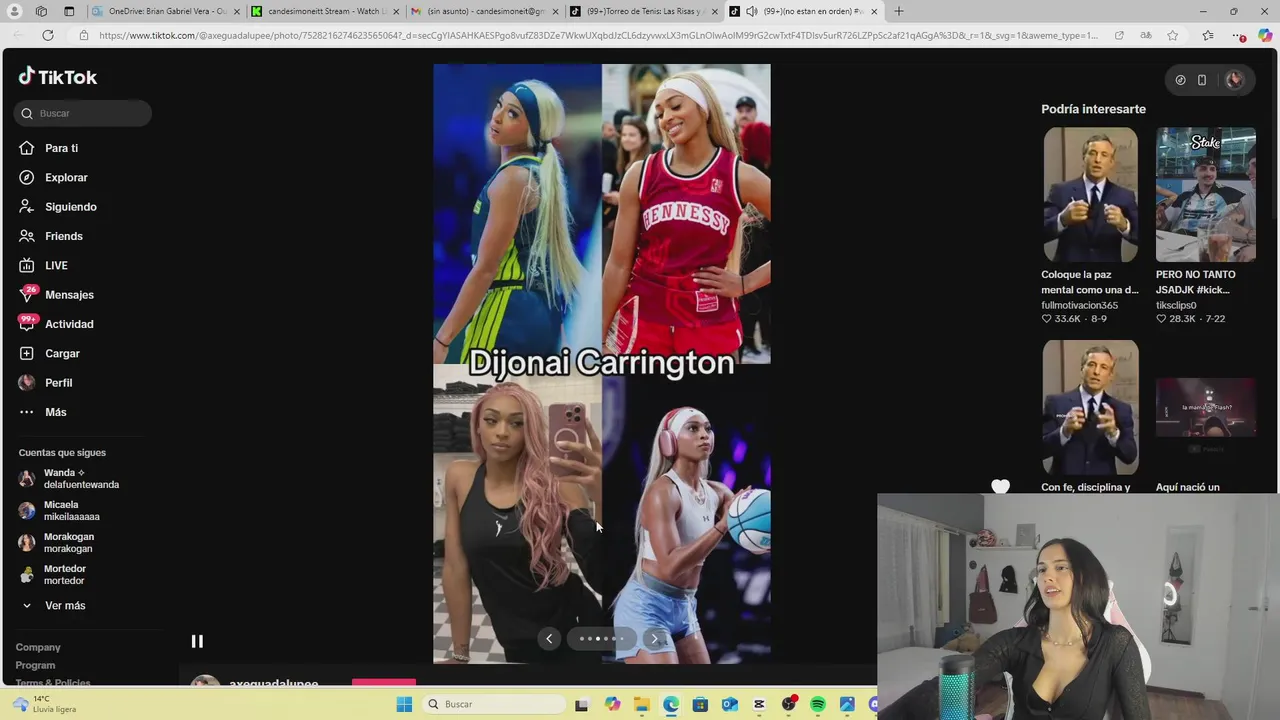Click the get-app phone icon at top right
Viewport: 1280px width, 720px height.
pyautogui.click(x=1202, y=80)
